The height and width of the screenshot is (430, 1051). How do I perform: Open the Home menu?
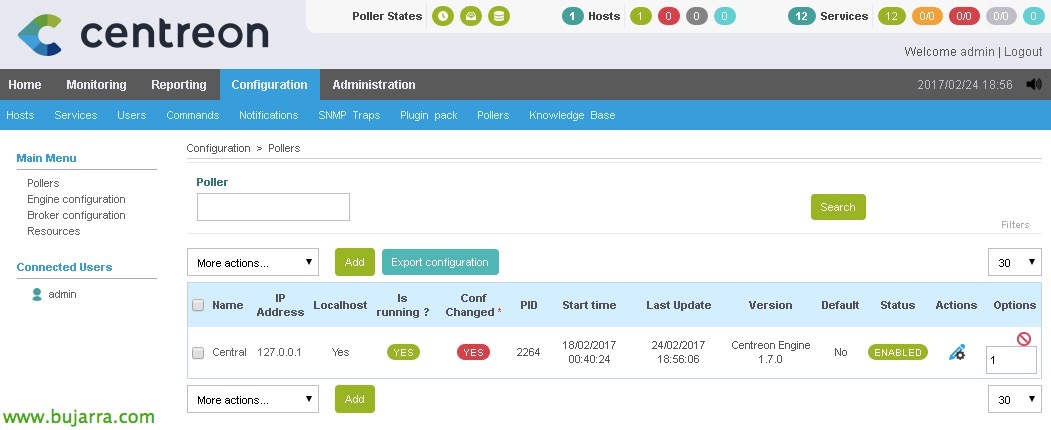(x=25, y=84)
